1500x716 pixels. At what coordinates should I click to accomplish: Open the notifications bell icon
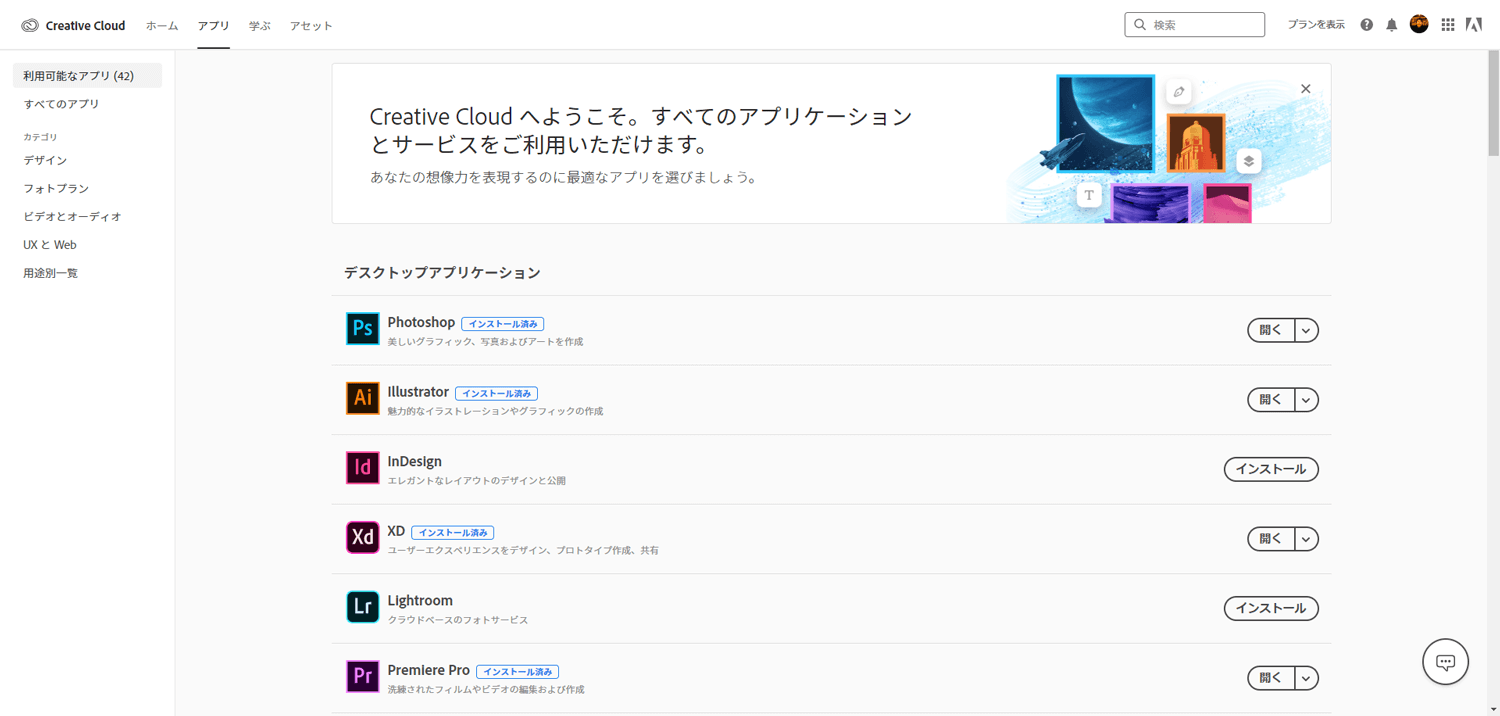point(1391,25)
